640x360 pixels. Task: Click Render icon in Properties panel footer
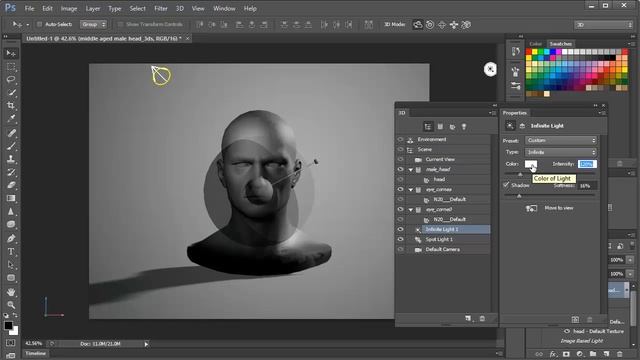[x=575, y=319]
